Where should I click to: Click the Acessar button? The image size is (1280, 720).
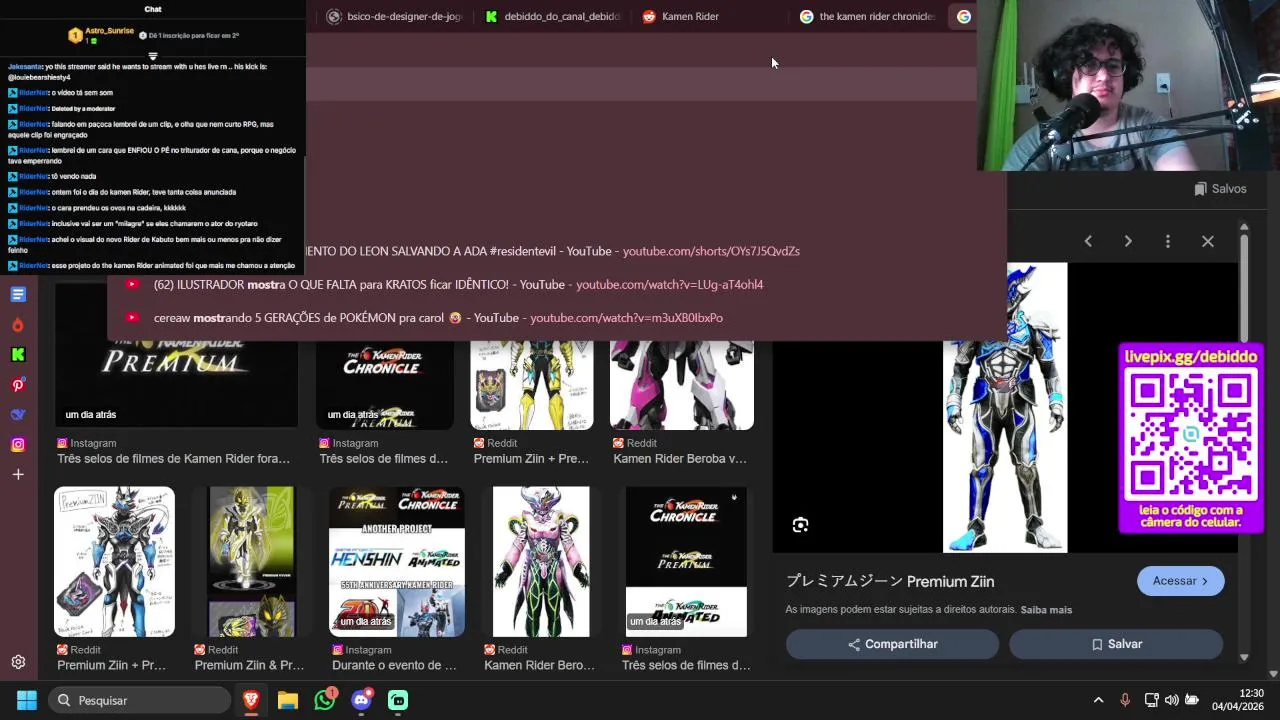[1180, 581]
